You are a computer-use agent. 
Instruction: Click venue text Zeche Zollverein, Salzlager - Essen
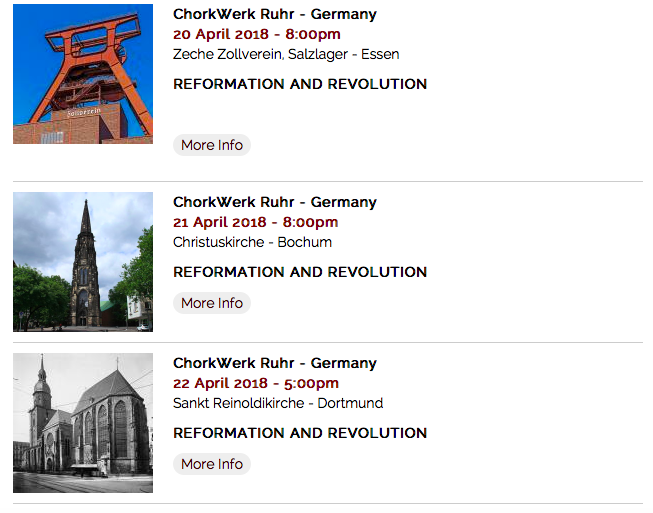(286, 54)
